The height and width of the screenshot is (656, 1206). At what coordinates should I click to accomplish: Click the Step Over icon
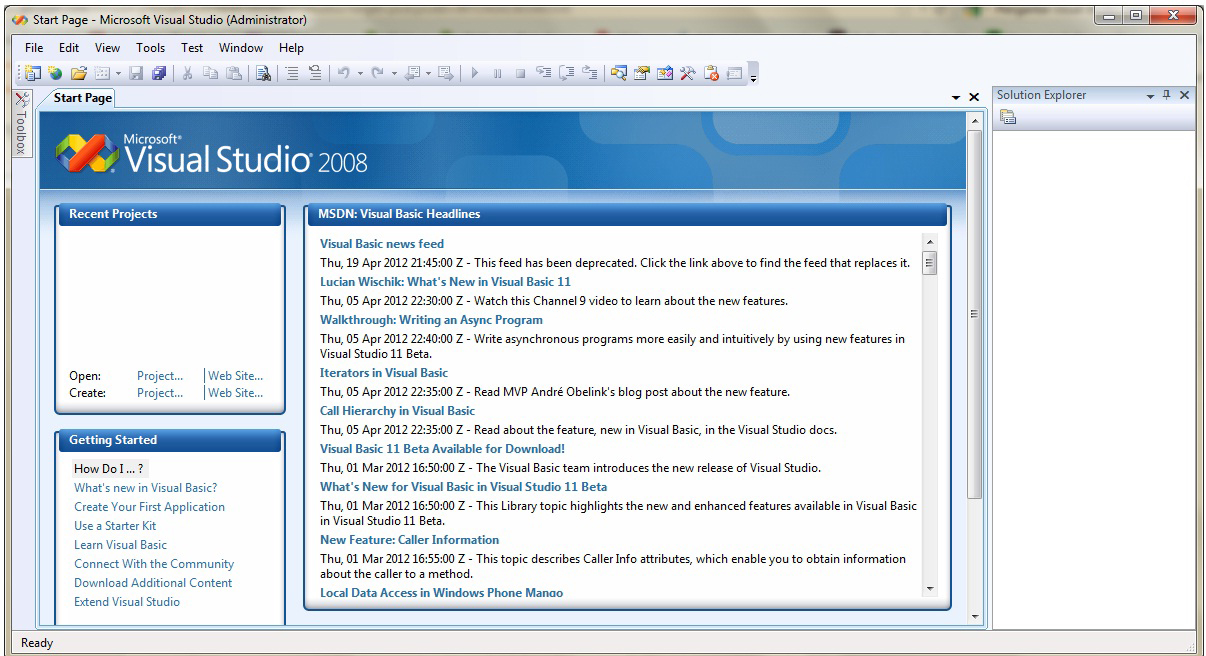pyautogui.click(x=569, y=73)
